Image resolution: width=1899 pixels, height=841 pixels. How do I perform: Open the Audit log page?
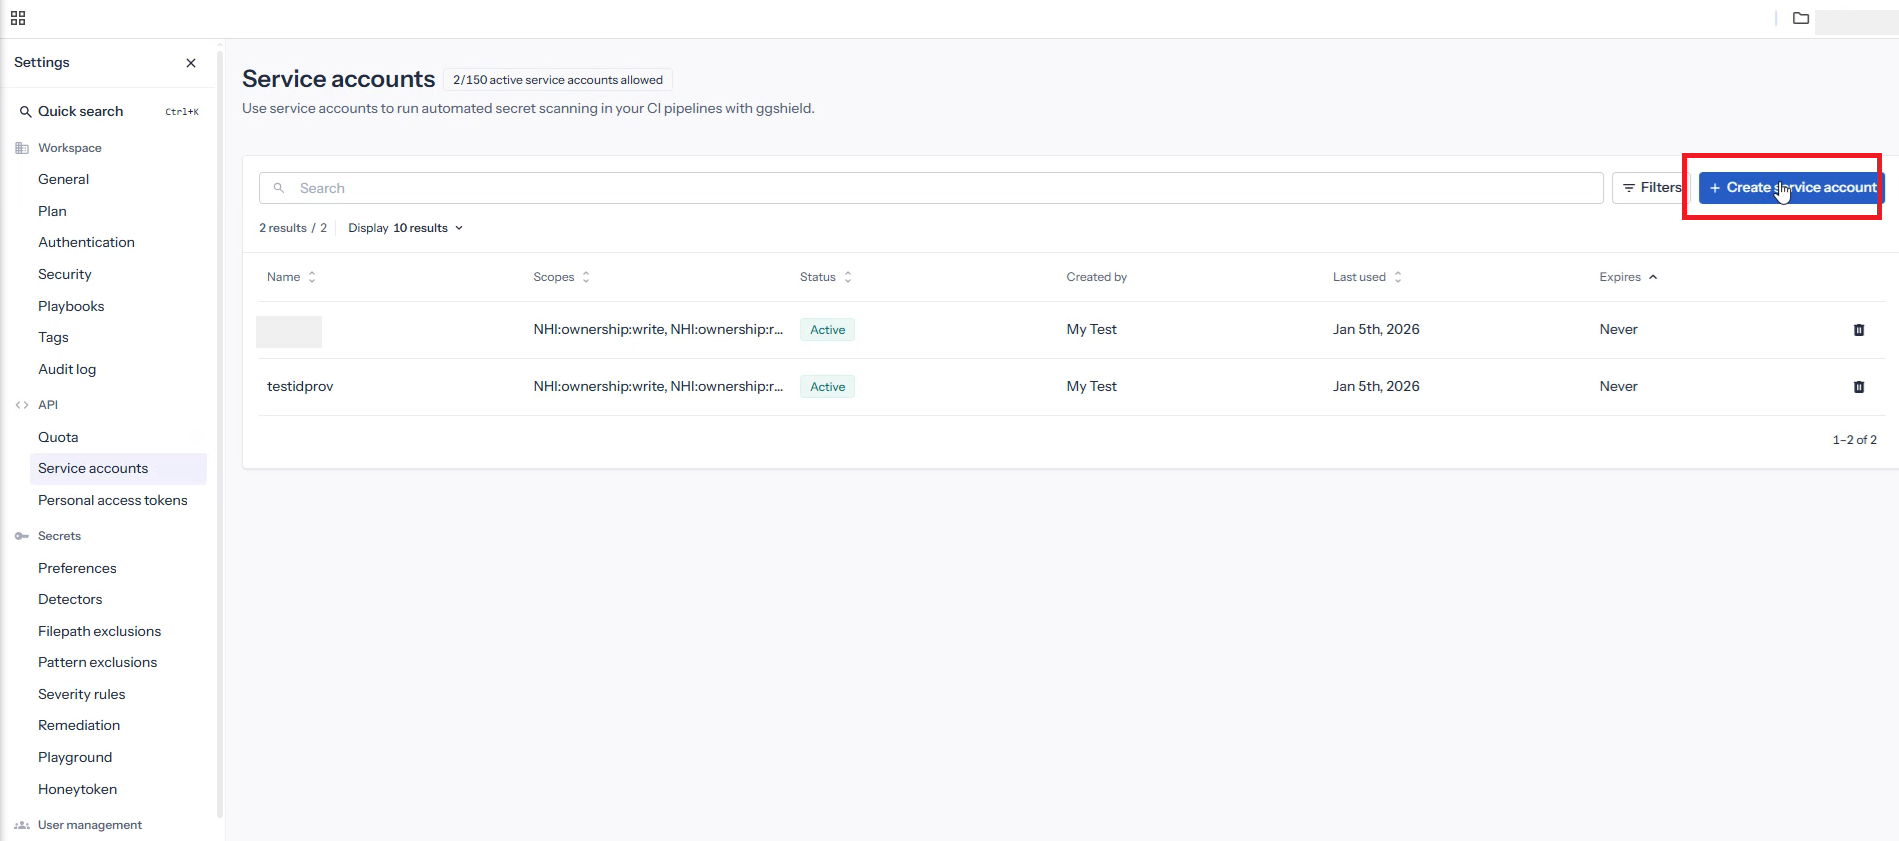[67, 369]
